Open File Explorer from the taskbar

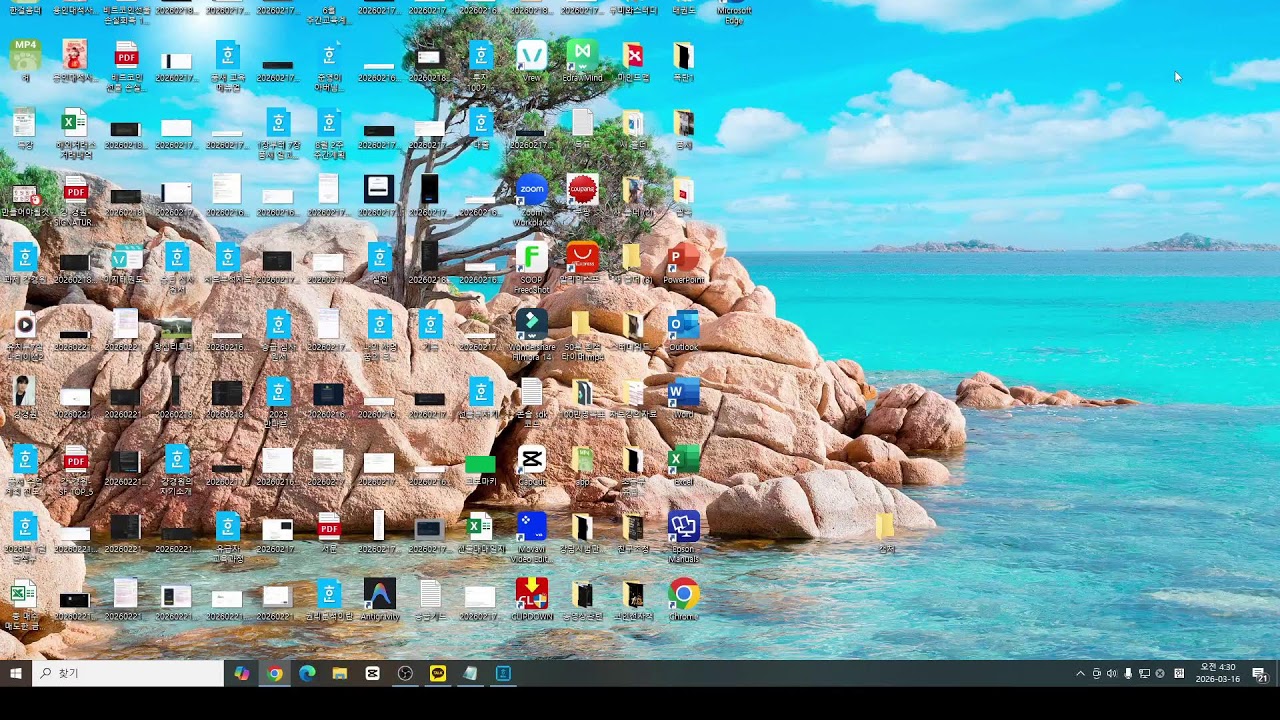coord(340,673)
